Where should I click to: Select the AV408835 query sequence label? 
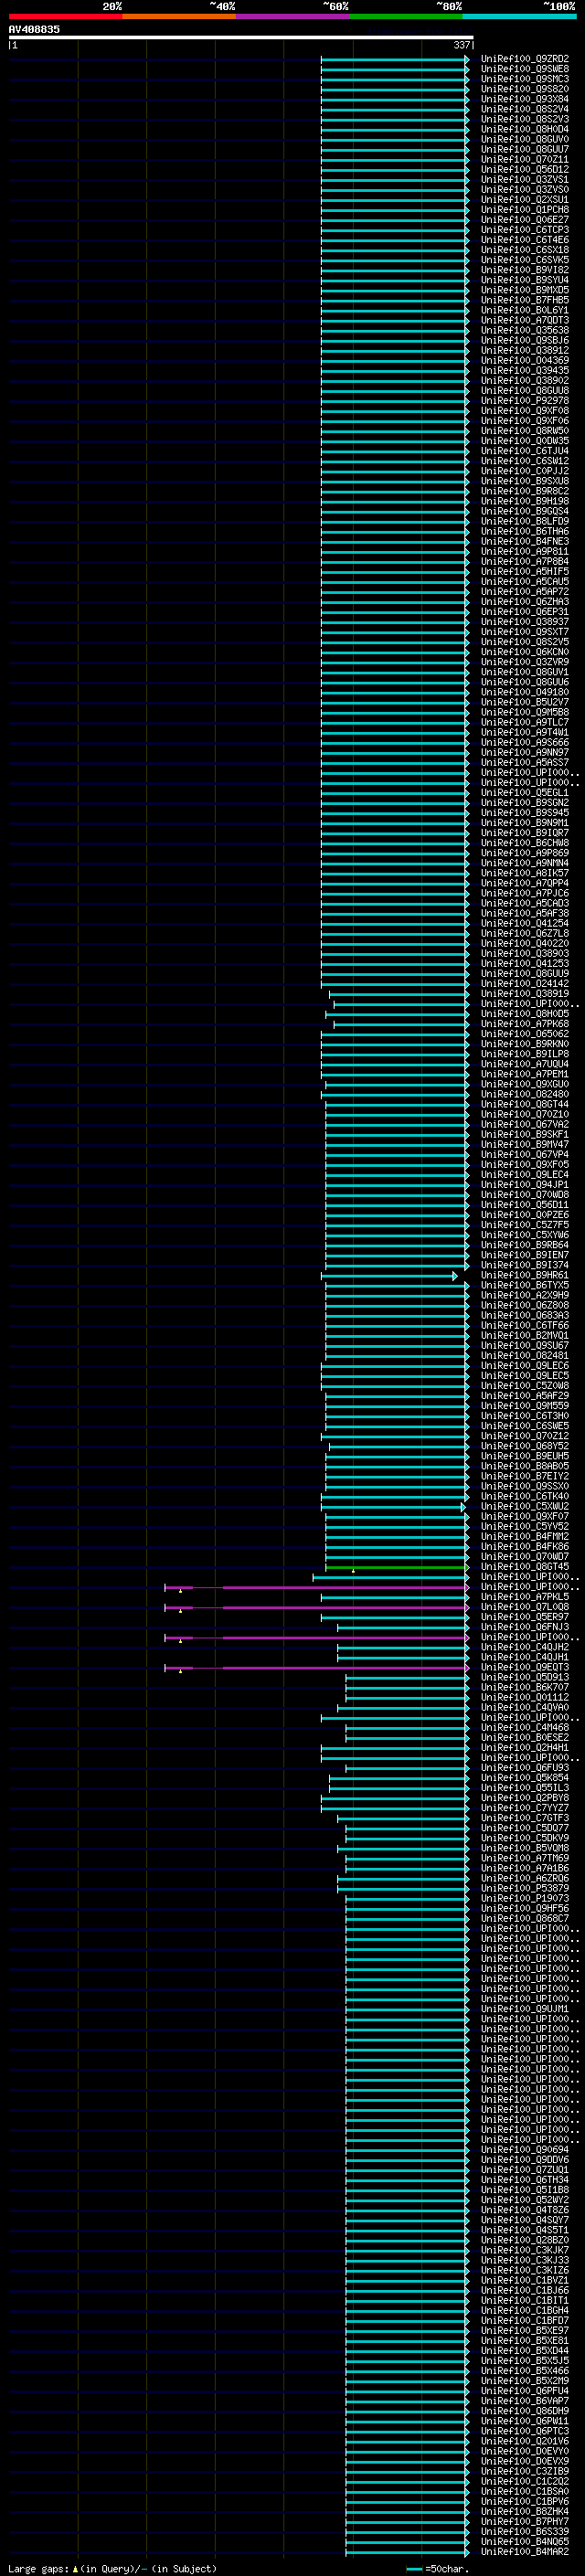34,29
